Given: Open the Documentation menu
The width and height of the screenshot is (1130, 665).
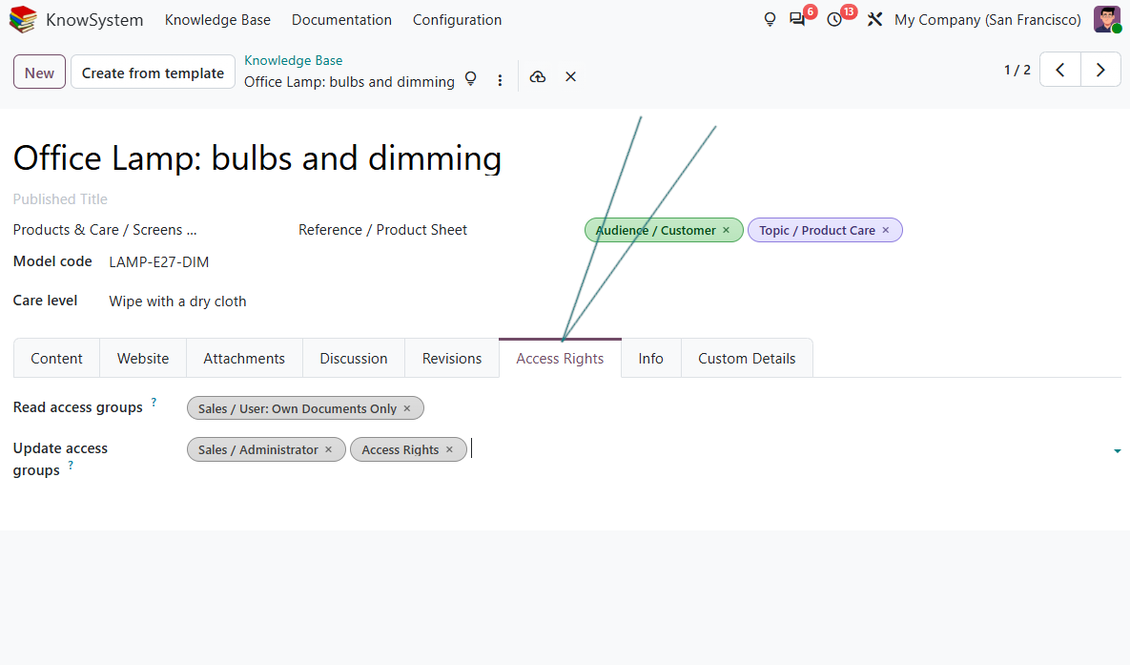Looking at the screenshot, I should [x=342, y=19].
